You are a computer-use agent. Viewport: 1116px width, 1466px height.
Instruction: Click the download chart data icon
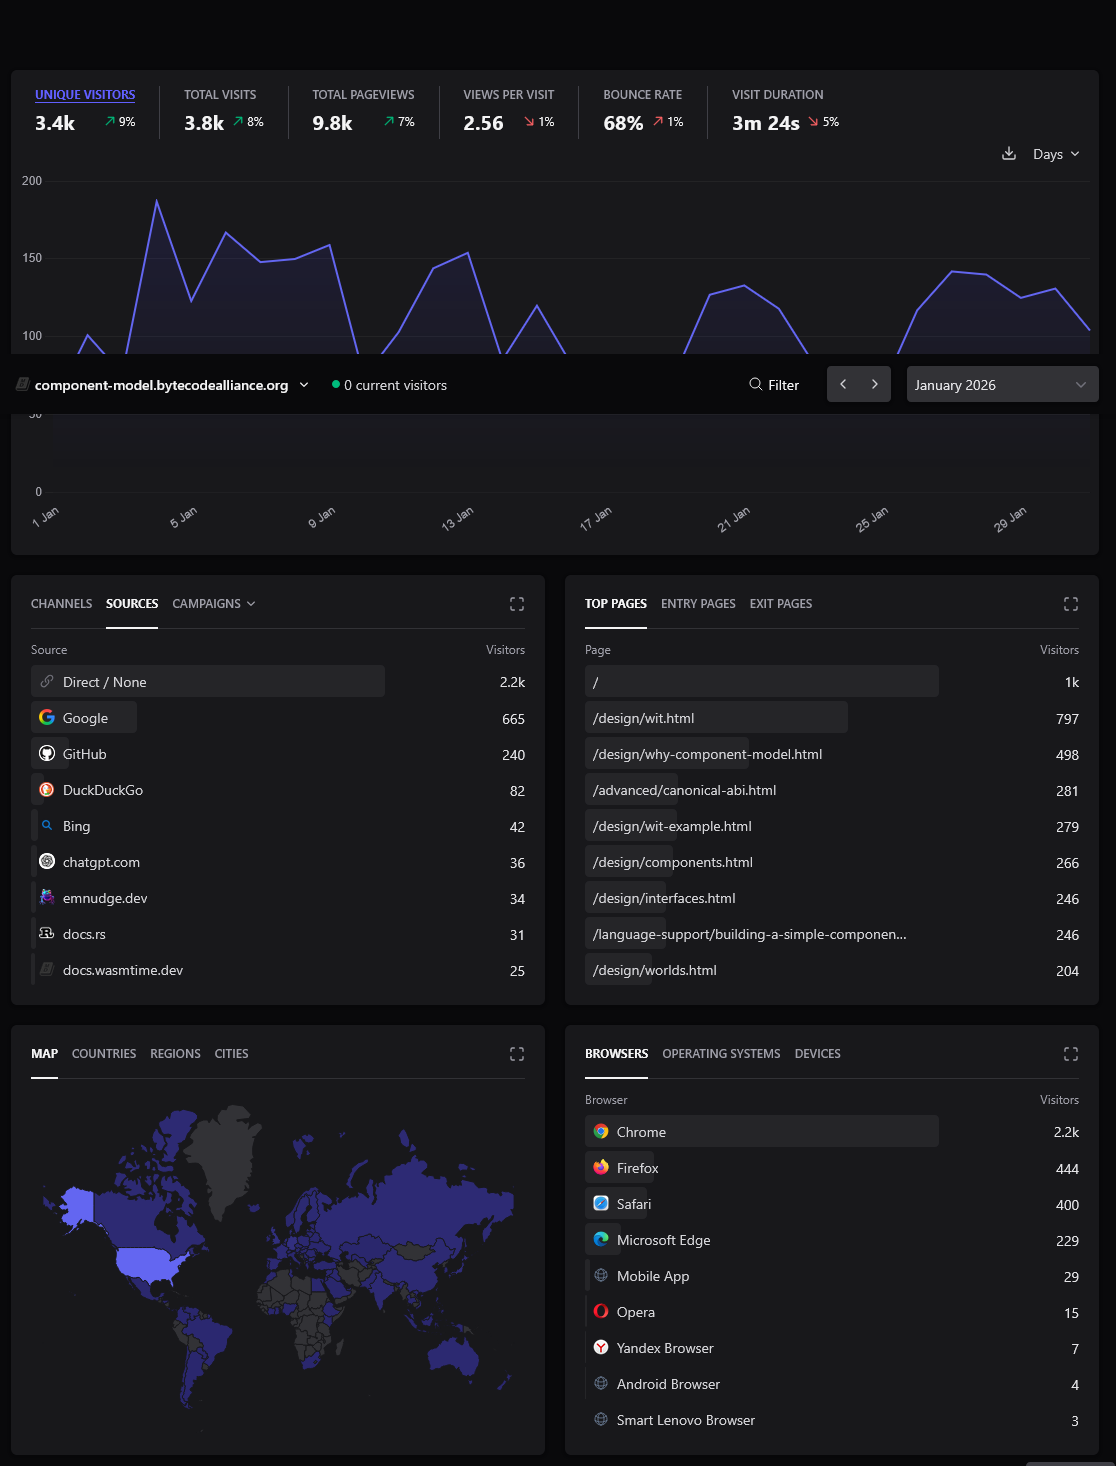tap(1009, 153)
